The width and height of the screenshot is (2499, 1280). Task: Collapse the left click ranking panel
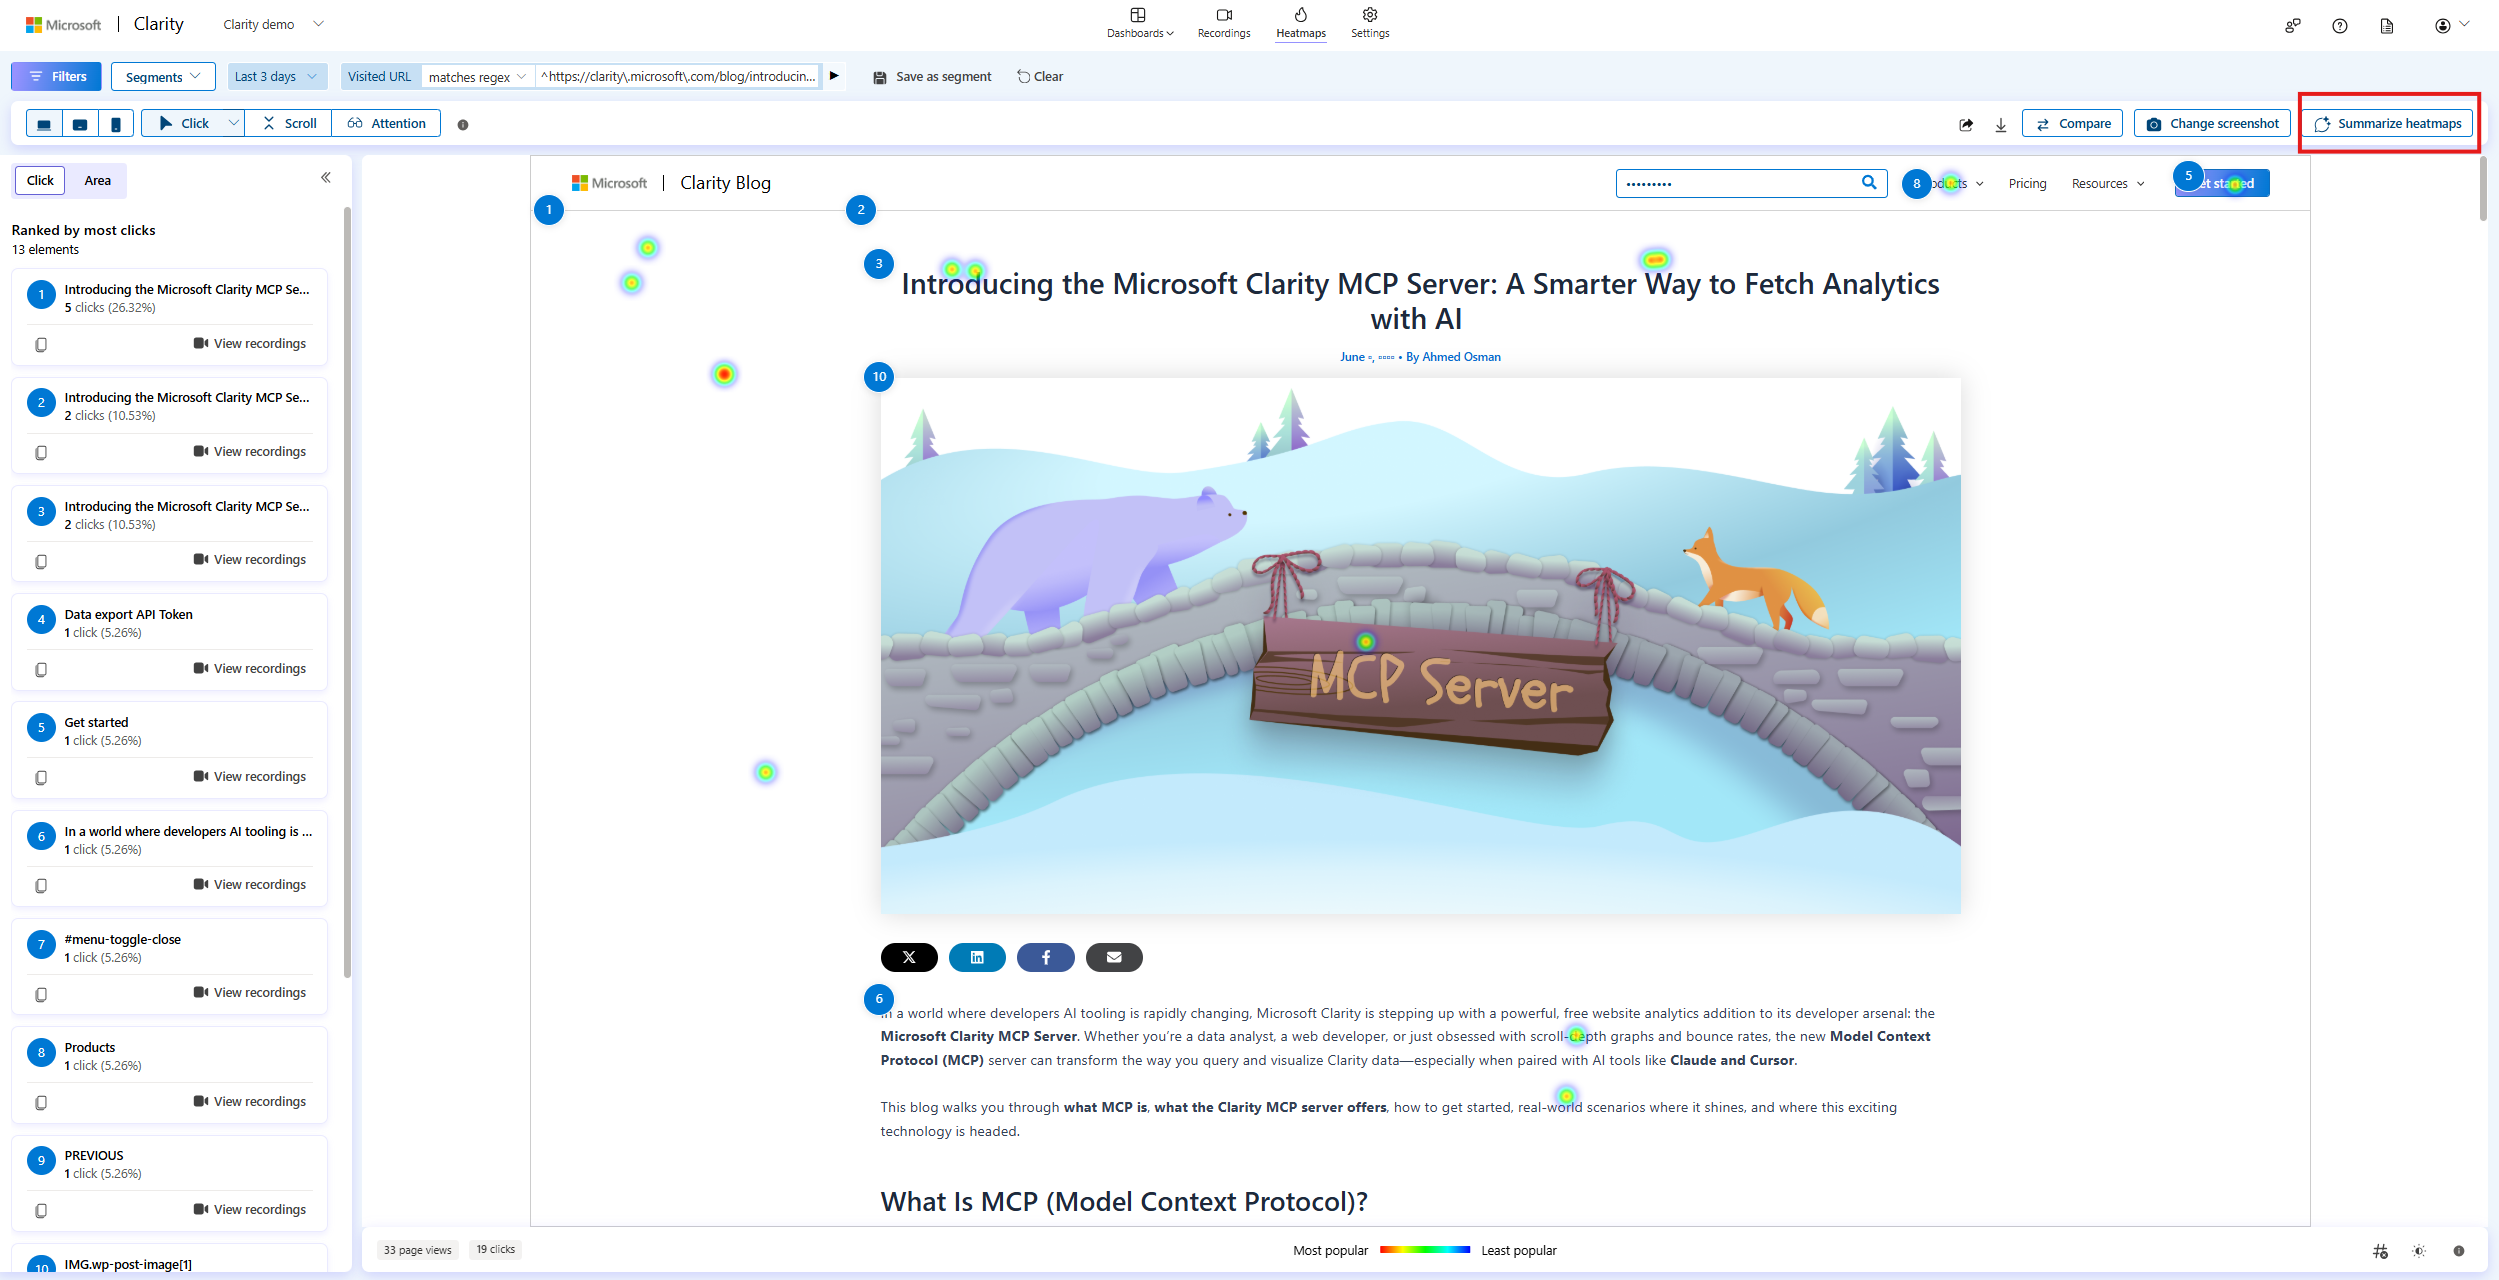326,178
